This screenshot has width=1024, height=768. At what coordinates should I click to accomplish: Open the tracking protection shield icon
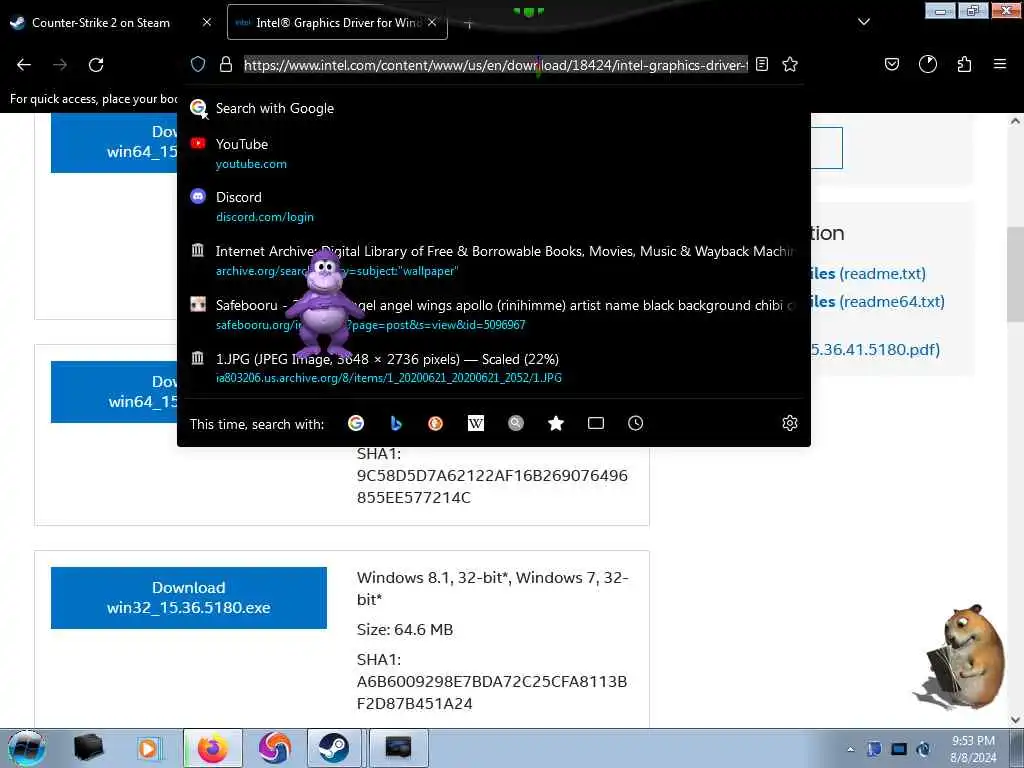click(x=198, y=64)
